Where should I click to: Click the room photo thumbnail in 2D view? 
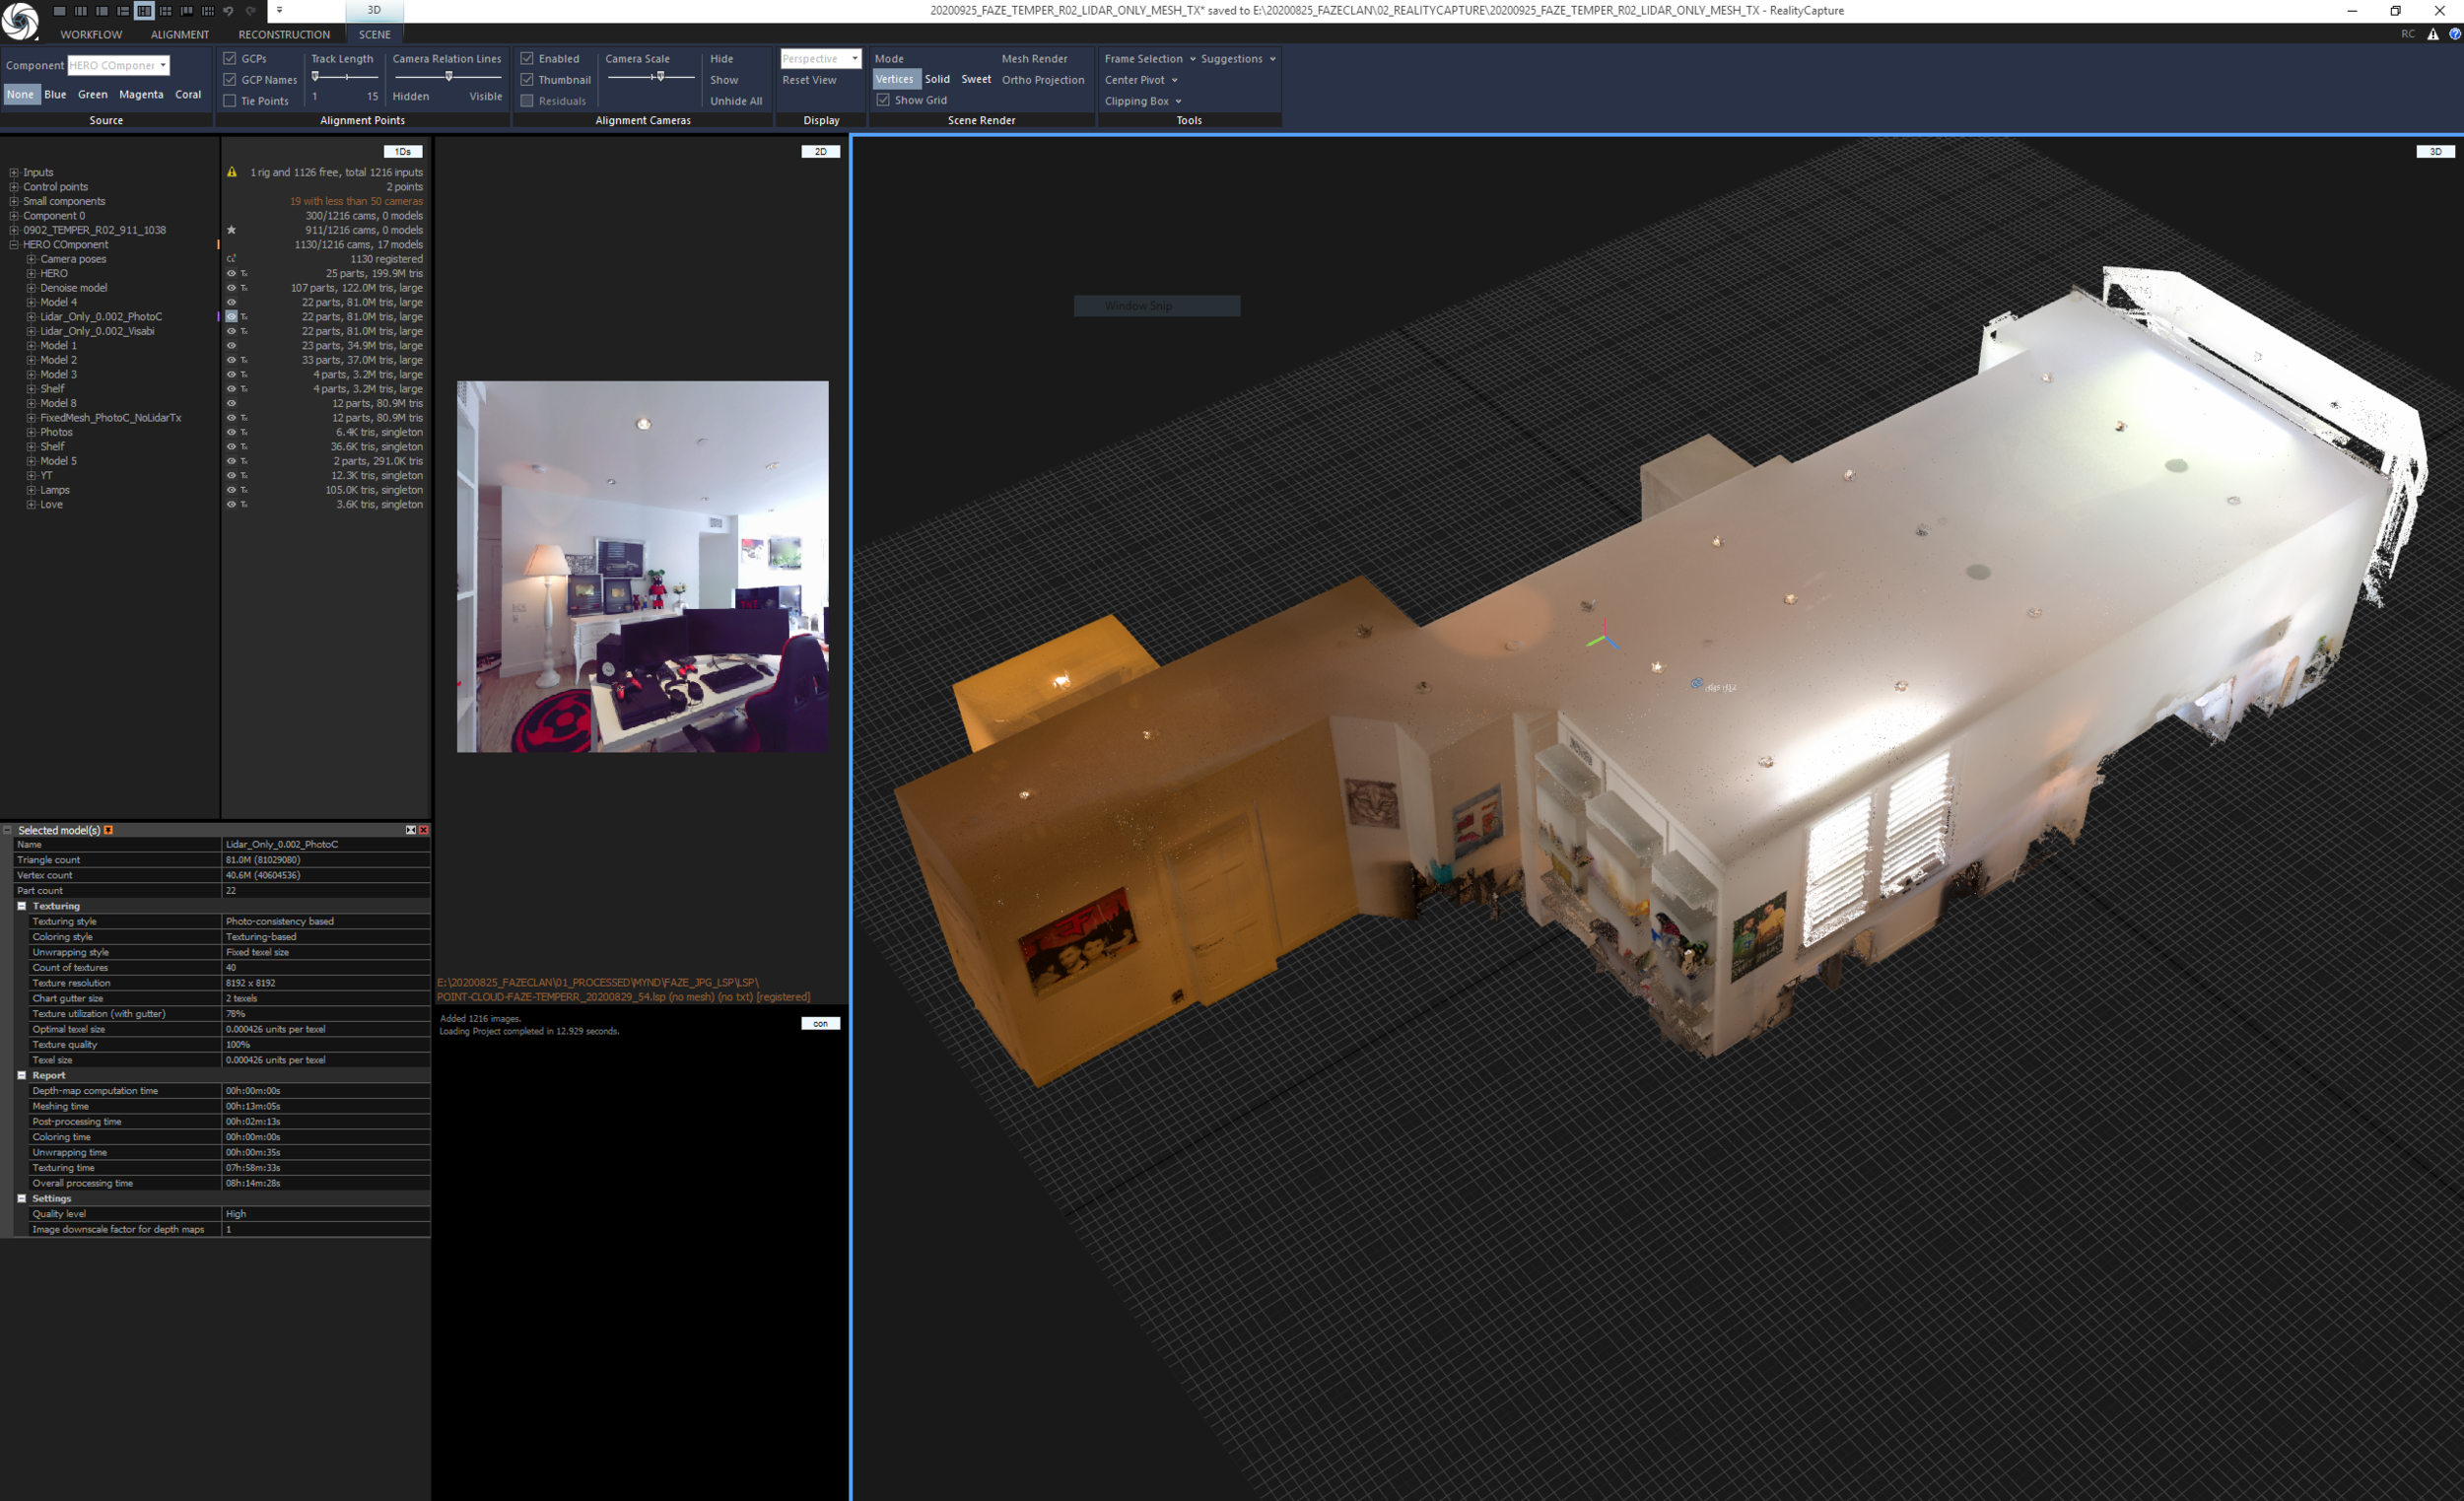pyautogui.click(x=642, y=566)
